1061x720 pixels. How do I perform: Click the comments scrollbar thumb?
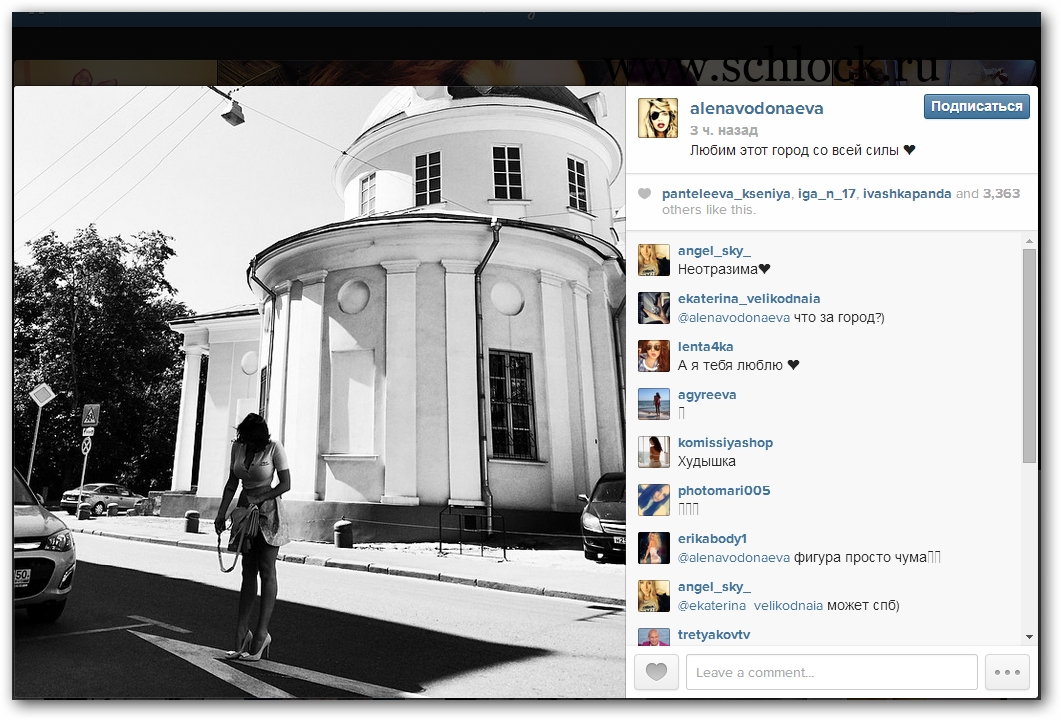(x=1029, y=355)
